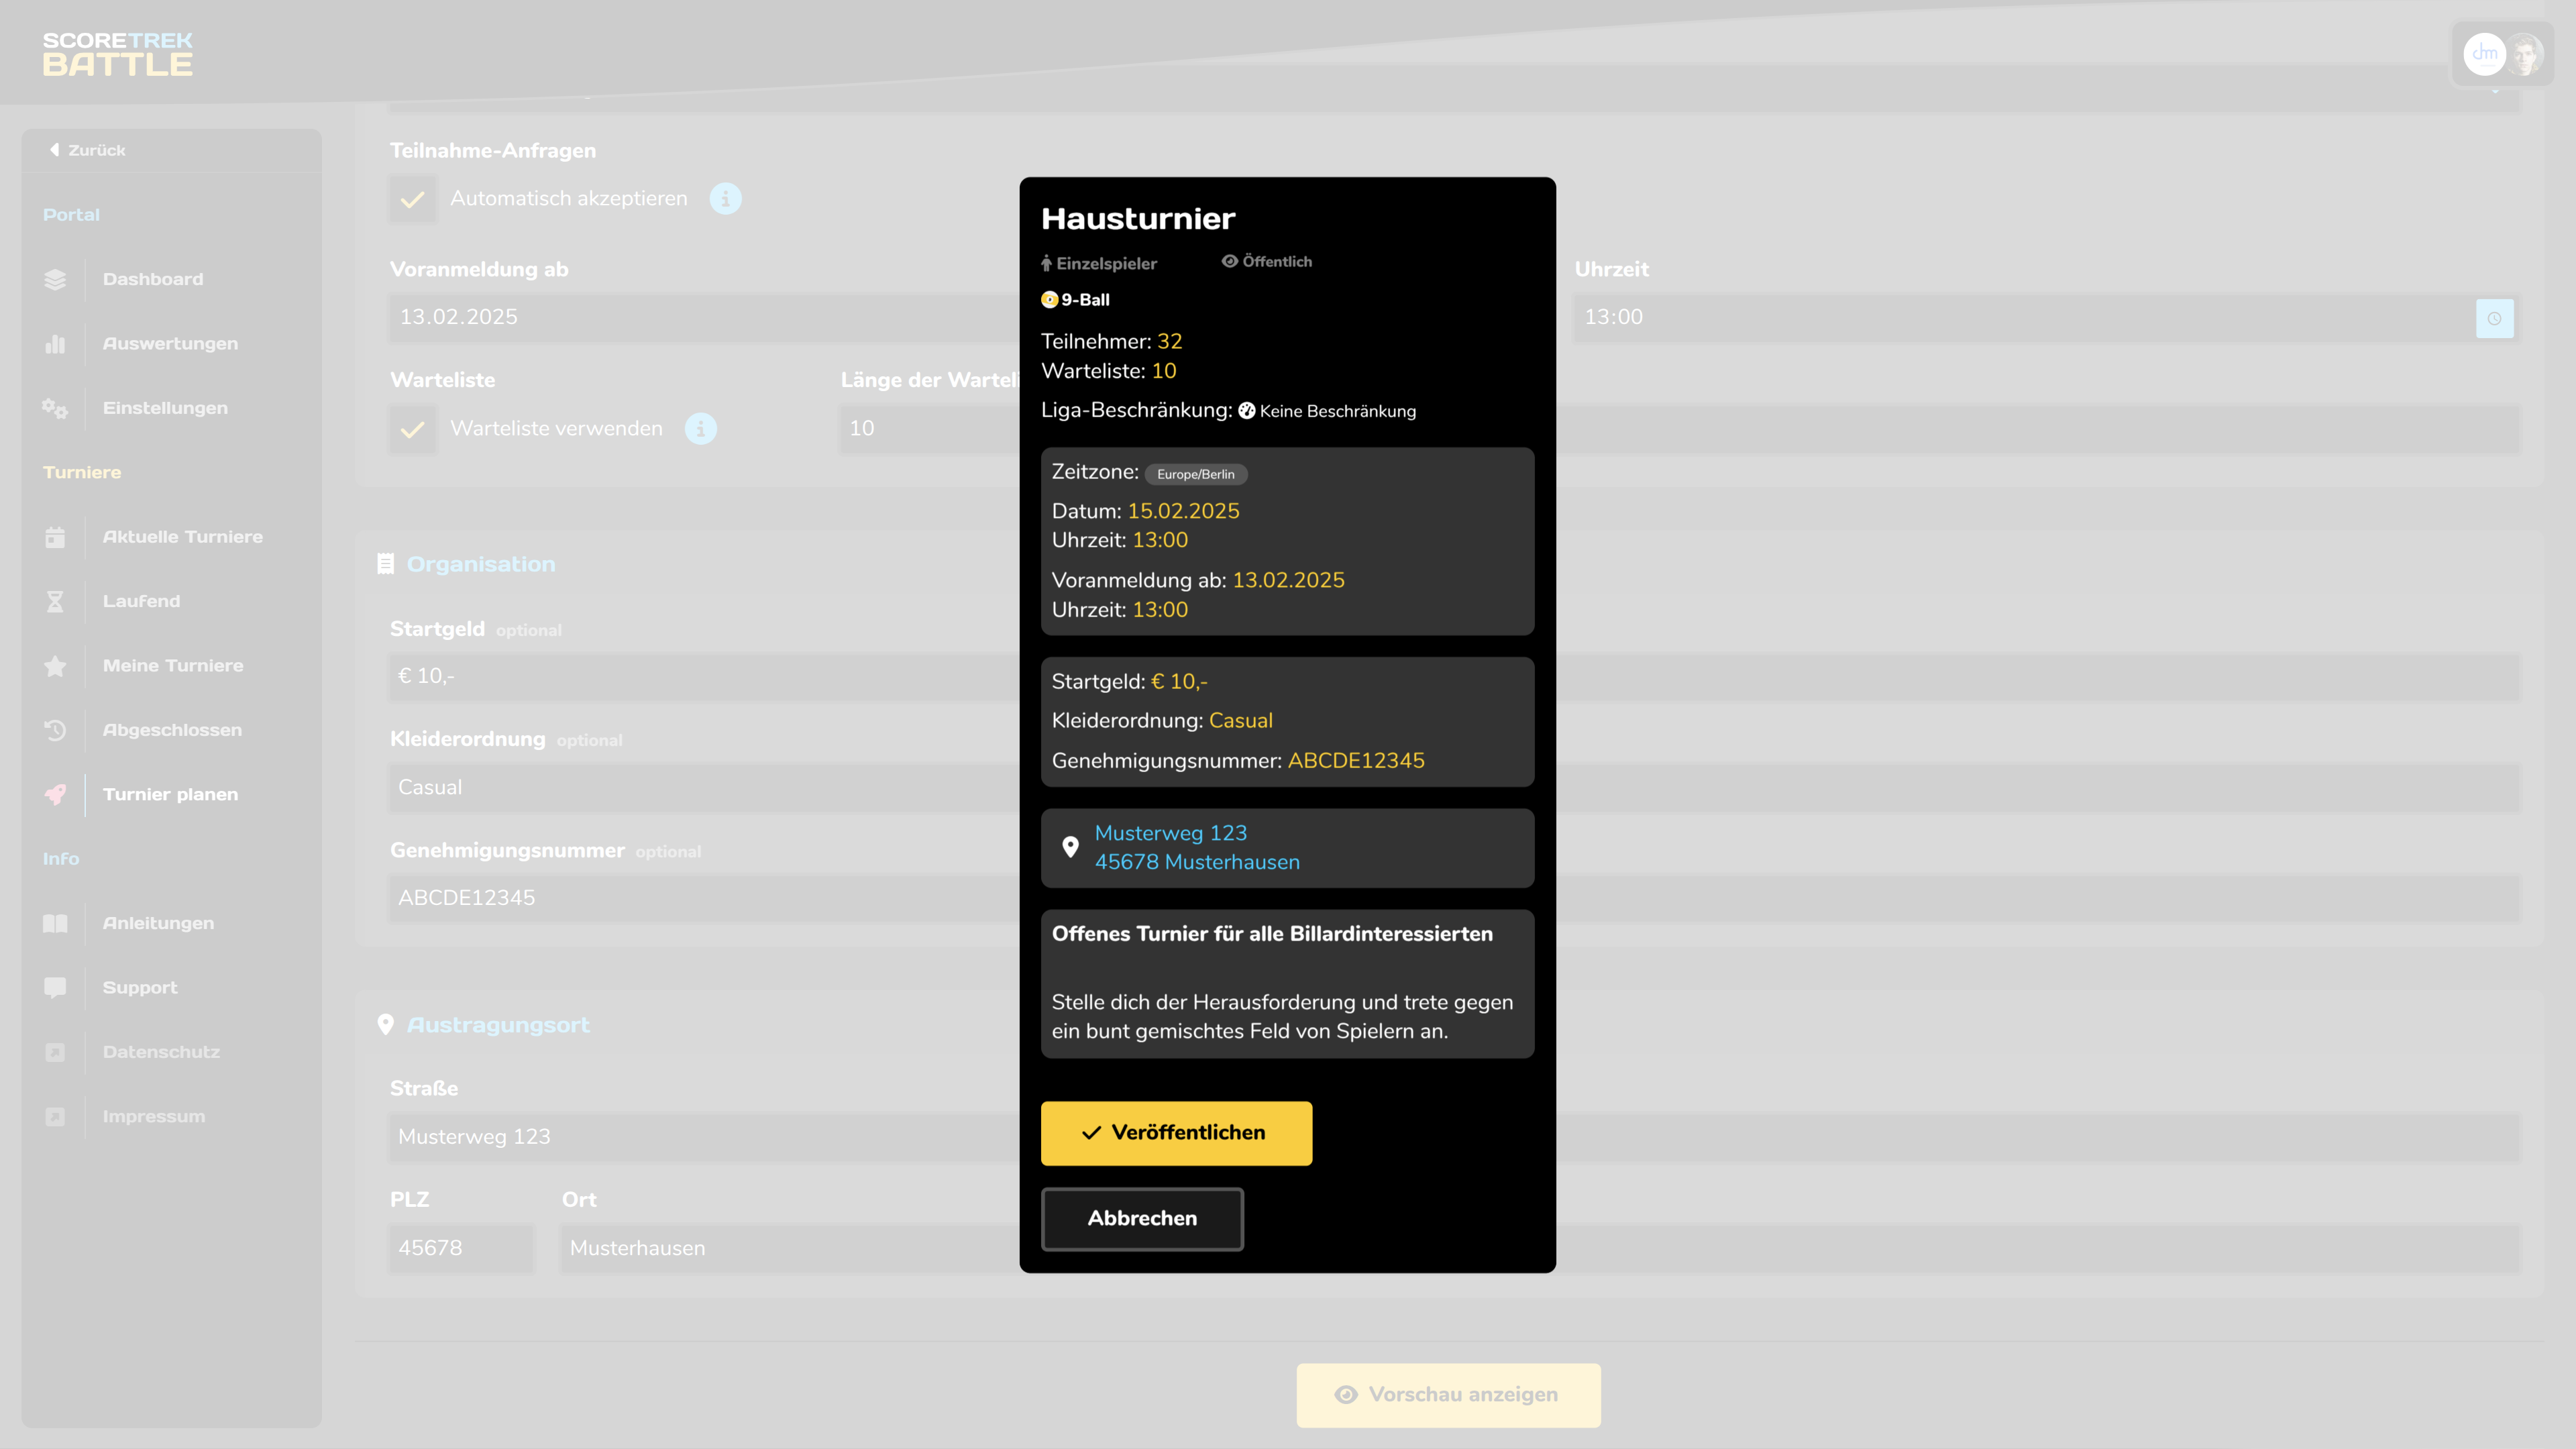Viewport: 2576px width, 1449px height.
Task: Toggle the Automatisch akzeptieren checkbox
Action: click(412, 199)
